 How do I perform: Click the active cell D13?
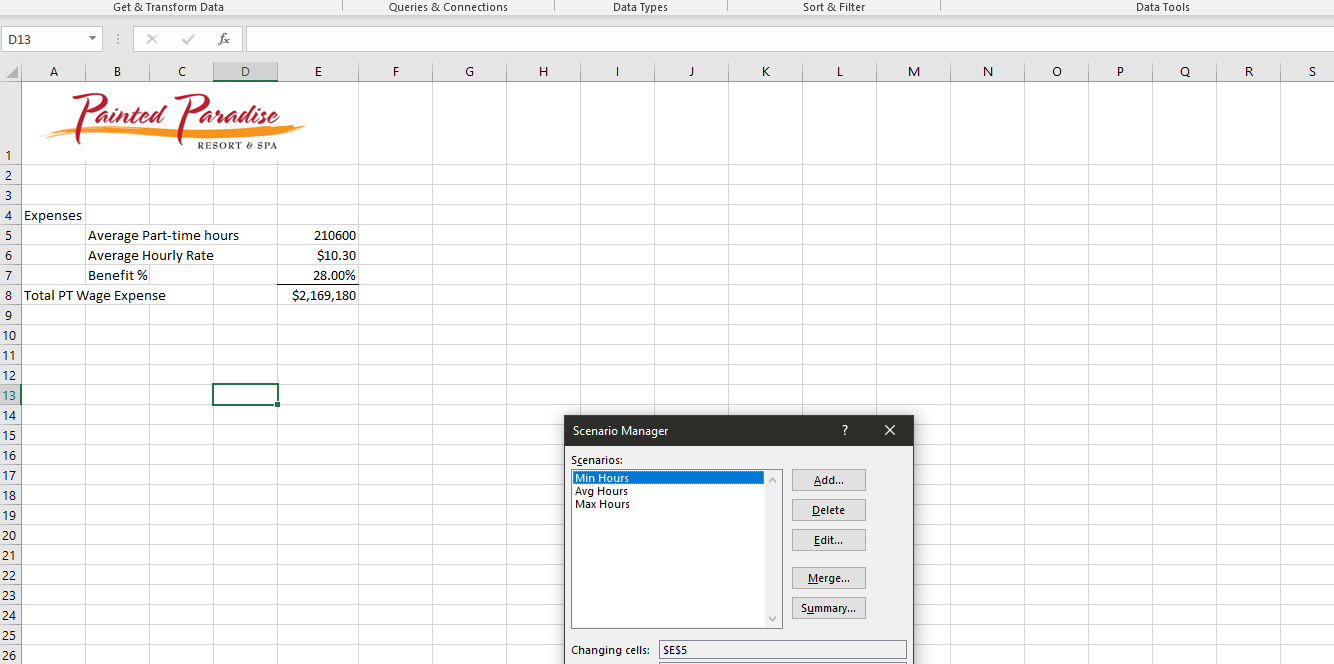point(245,395)
